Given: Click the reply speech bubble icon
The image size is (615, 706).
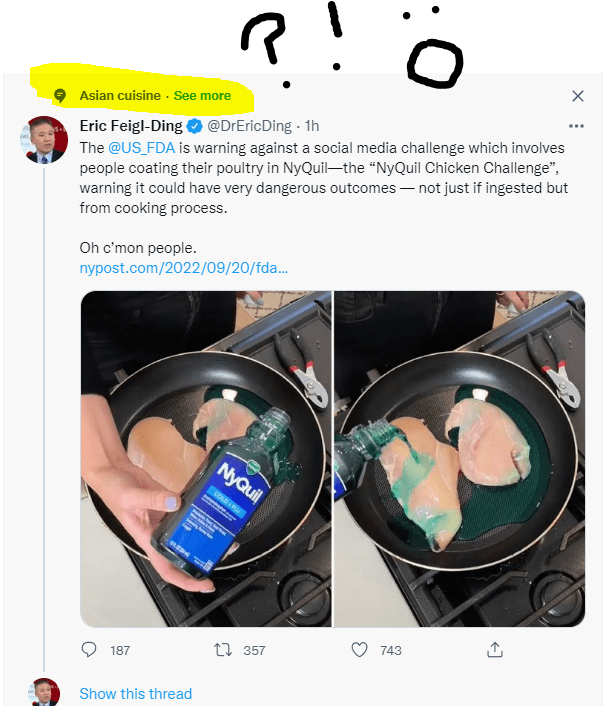Looking at the screenshot, I should click(x=89, y=650).
